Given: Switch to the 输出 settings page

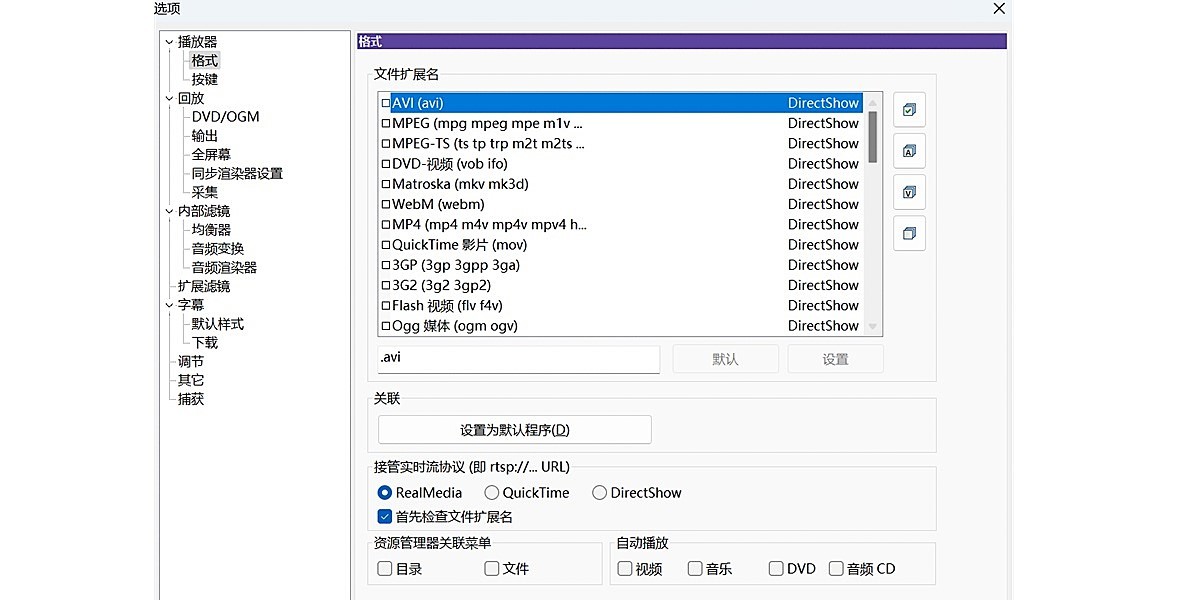Looking at the screenshot, I should pos(204,135).
